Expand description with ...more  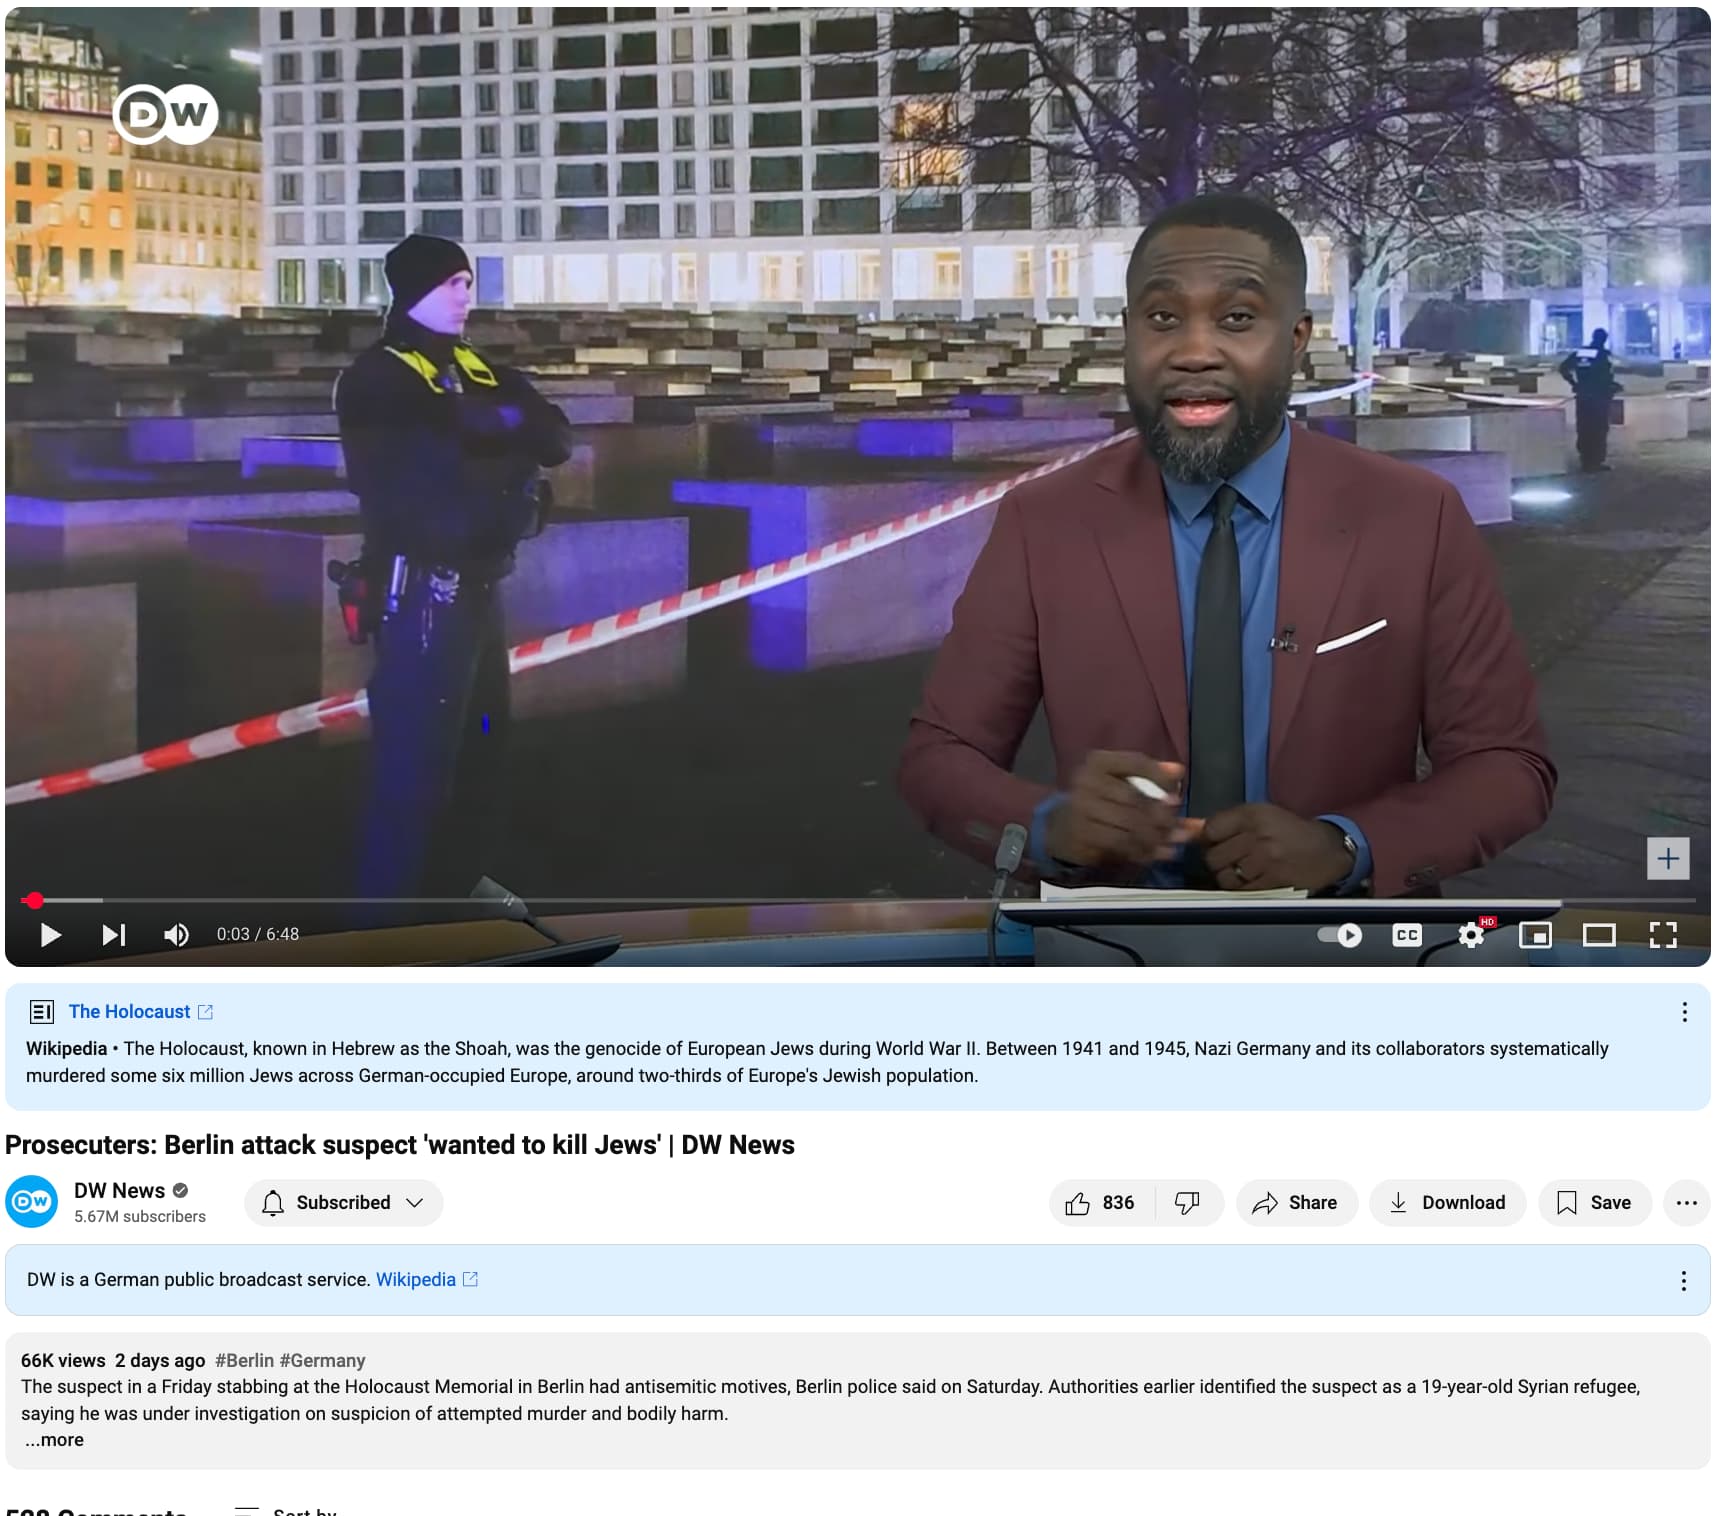55,1440
